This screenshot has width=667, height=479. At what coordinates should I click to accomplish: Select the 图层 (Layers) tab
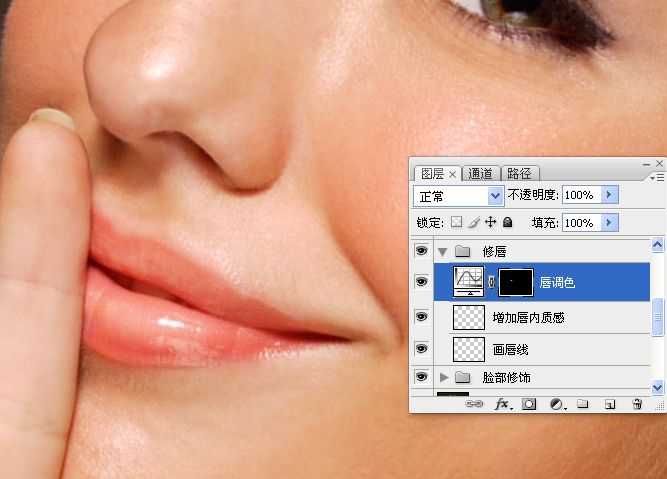coord(432,174)
